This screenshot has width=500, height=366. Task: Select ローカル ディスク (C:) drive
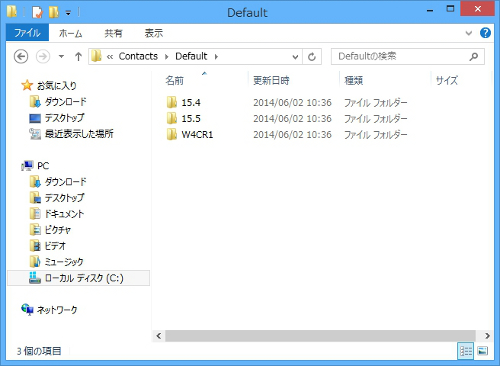[x=79, y=278]
